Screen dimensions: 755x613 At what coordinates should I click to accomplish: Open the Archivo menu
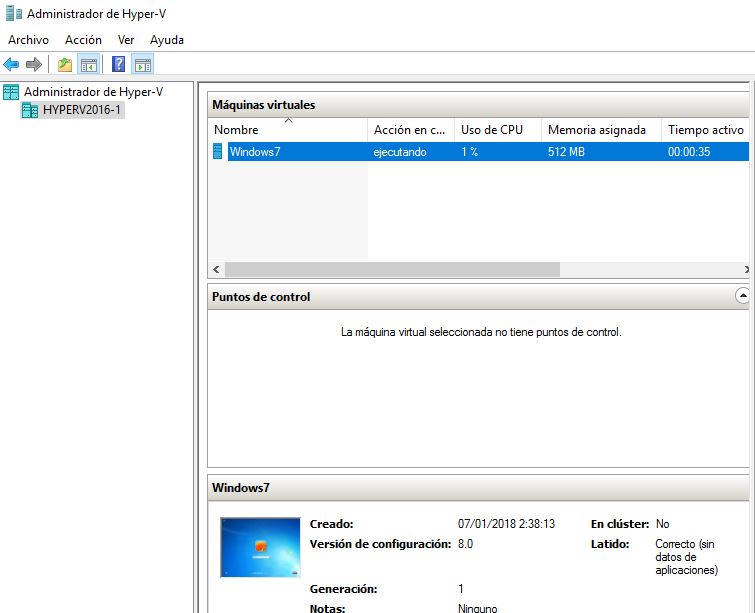pos(28,40)
